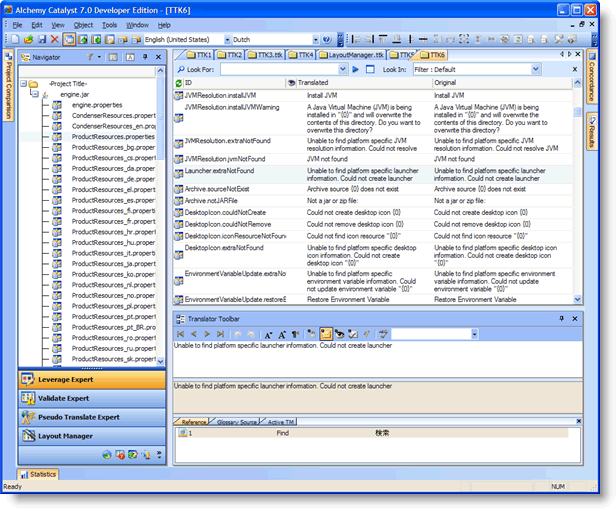
Task: Switch to the Active TM tab
Action: (279, 422)
